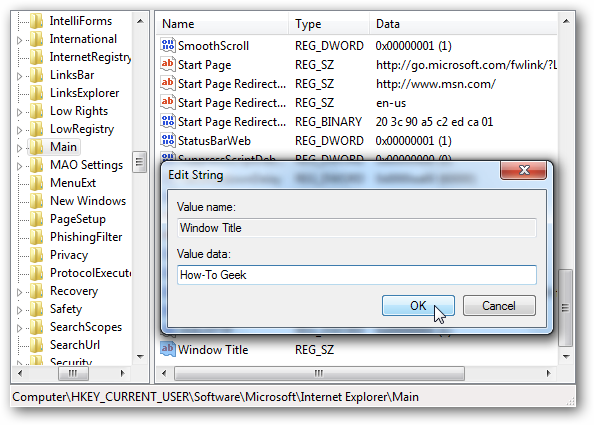Expand the Recovery key
This screenshot has width=594, height=425.
(x=20, y=292)
